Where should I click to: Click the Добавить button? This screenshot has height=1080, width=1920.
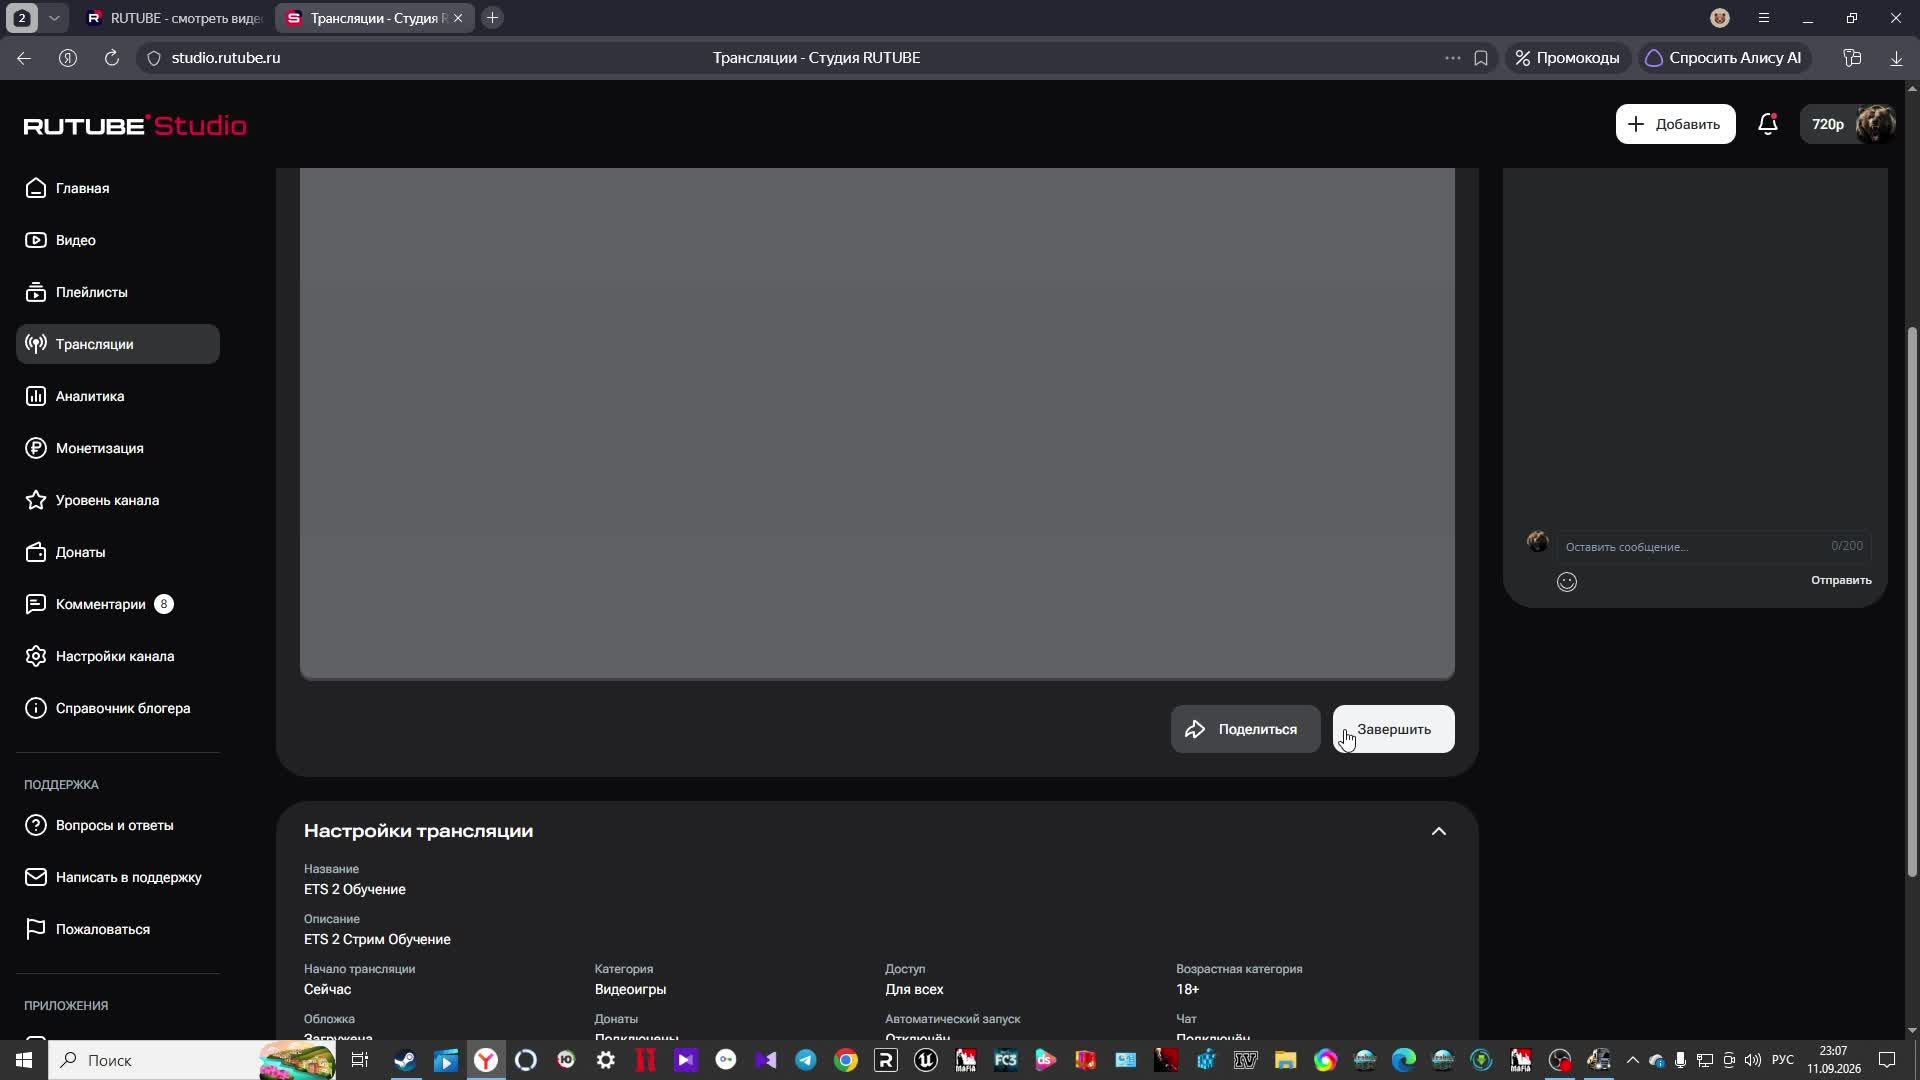[x=1675, y=124]
